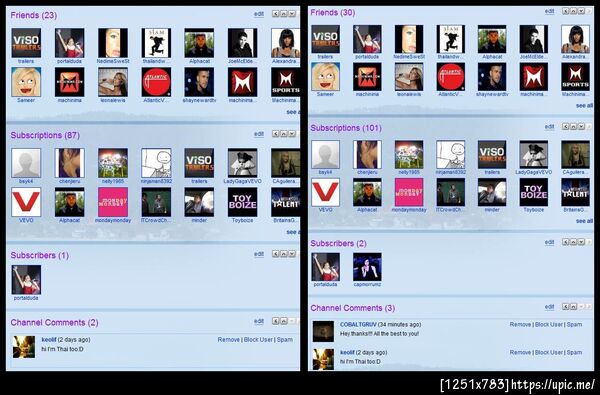Screen dimensions: 600x395
Task: Click the up arrow on Channel Comments (2)
Action: (284, 321)
